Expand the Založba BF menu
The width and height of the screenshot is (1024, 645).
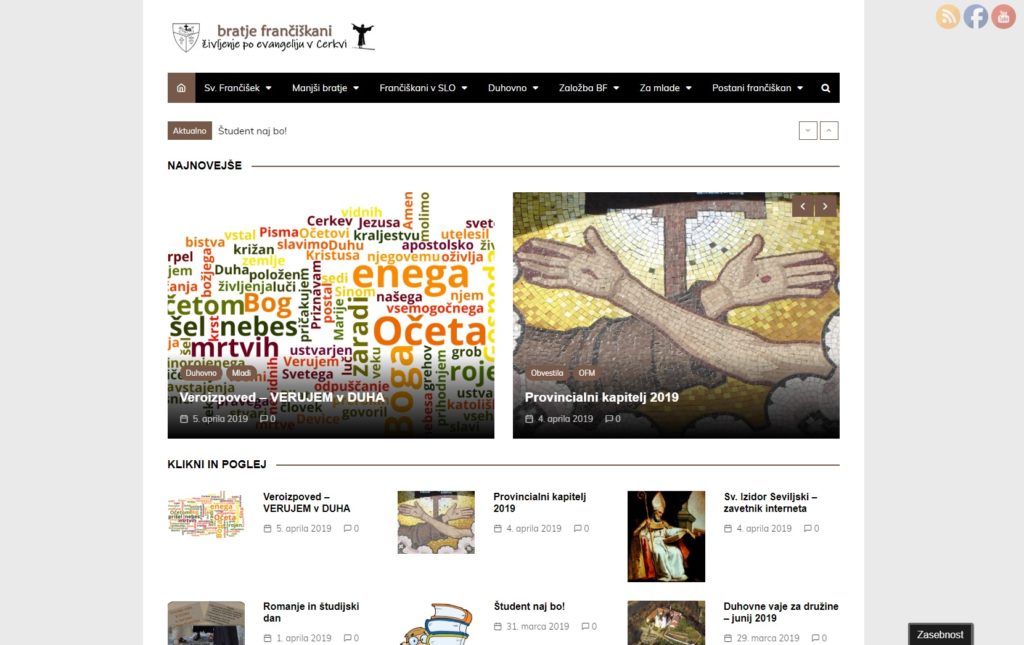tap(589, 87)
